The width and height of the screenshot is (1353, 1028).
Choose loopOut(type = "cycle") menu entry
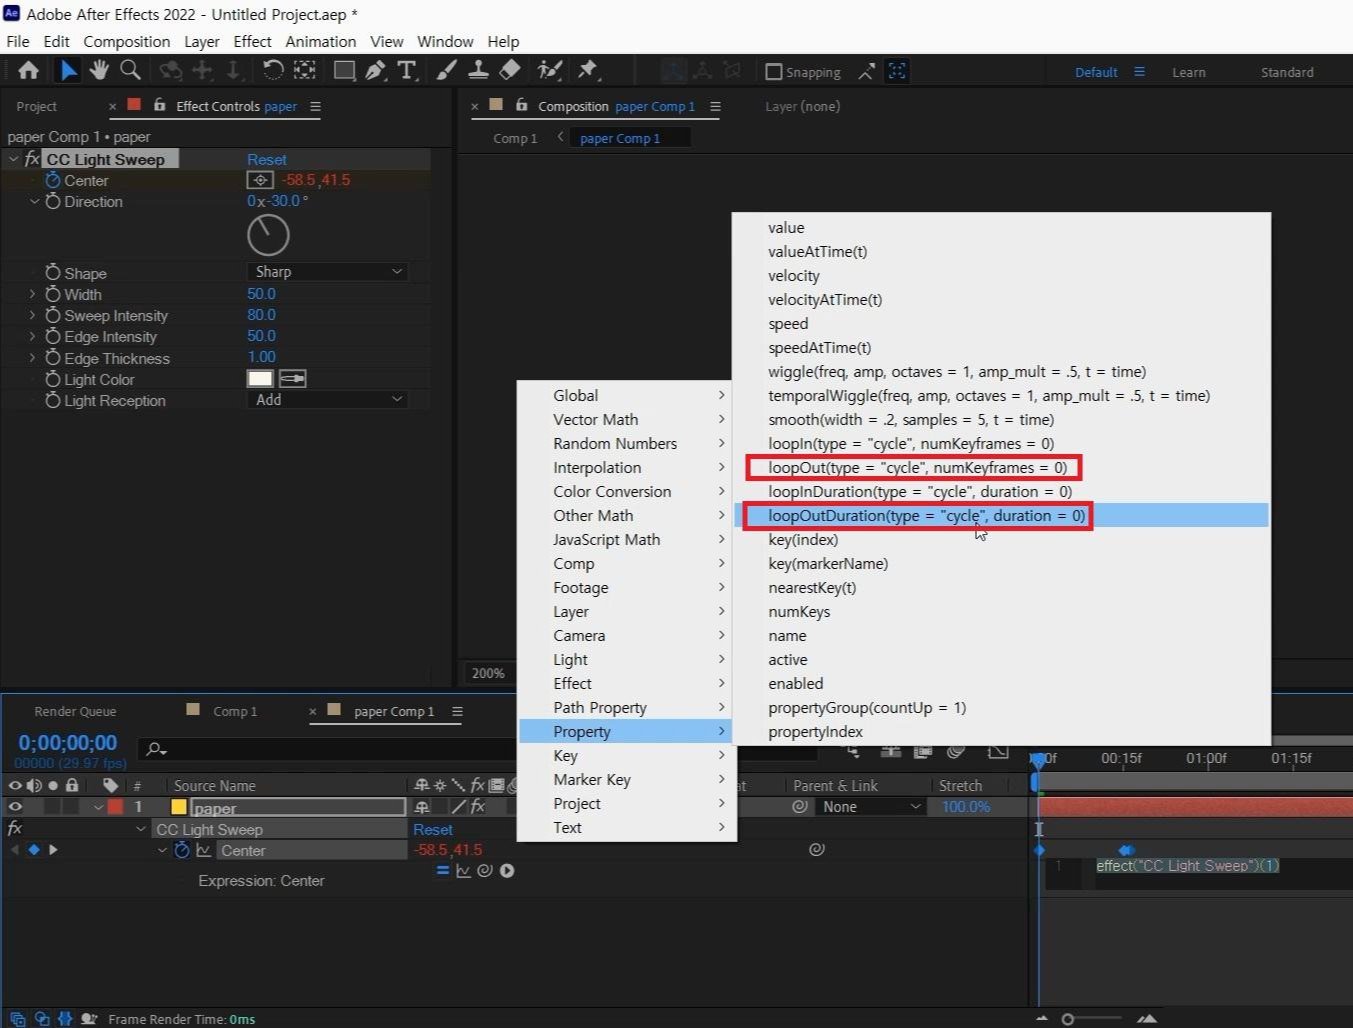click(x=1003, y=468)
